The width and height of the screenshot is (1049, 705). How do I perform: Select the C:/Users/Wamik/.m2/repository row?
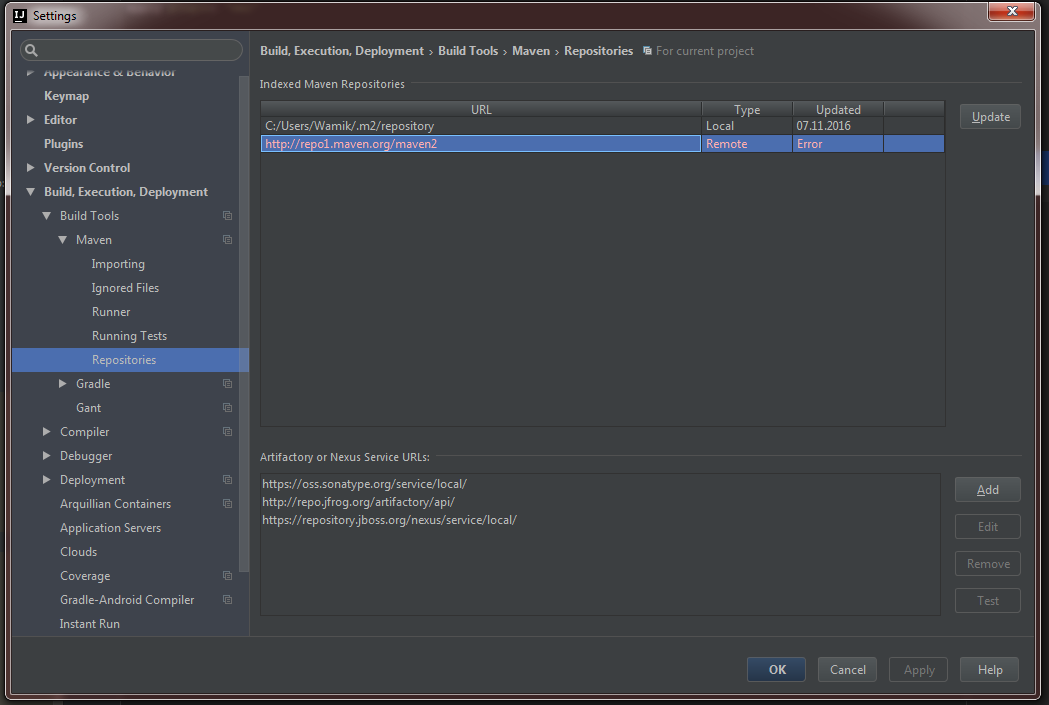point(602,126)
